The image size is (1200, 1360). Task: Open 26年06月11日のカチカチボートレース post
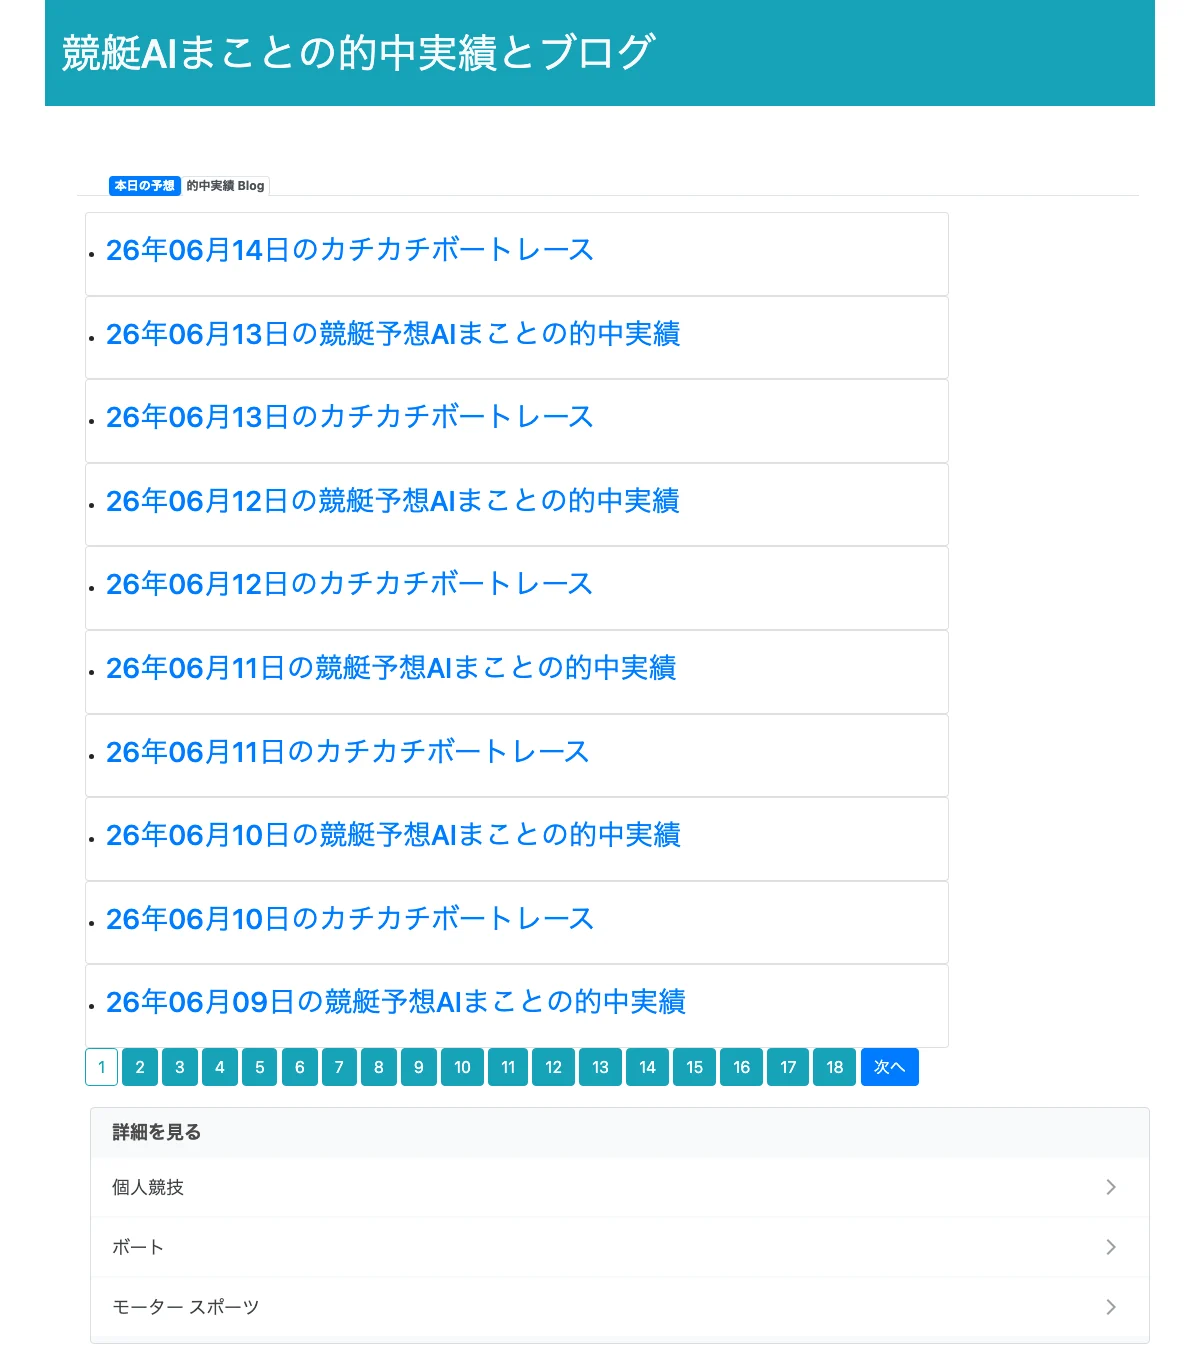point(347,752)
